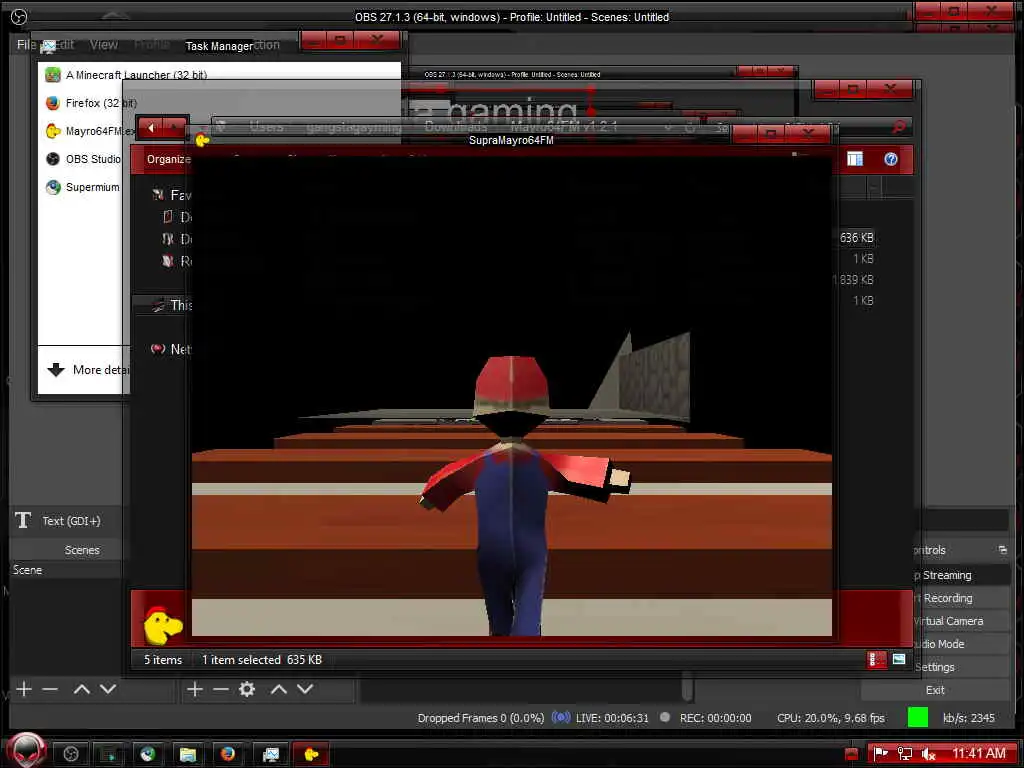Click '5 items' in Explorer status bar
The height and width of the screenshot is (768, 1024).
click(163, 660)
